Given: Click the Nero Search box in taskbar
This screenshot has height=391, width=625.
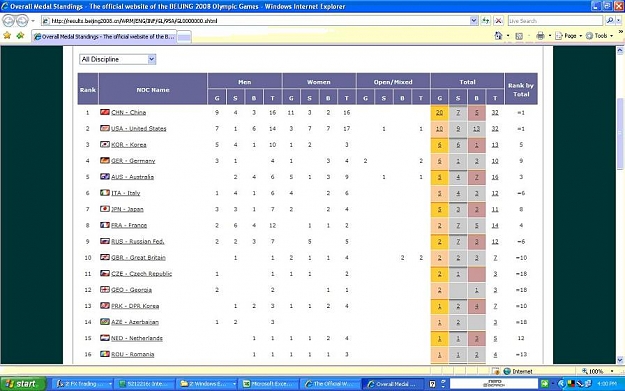Looking at the screenshot, I should click(x=493, y=384).
